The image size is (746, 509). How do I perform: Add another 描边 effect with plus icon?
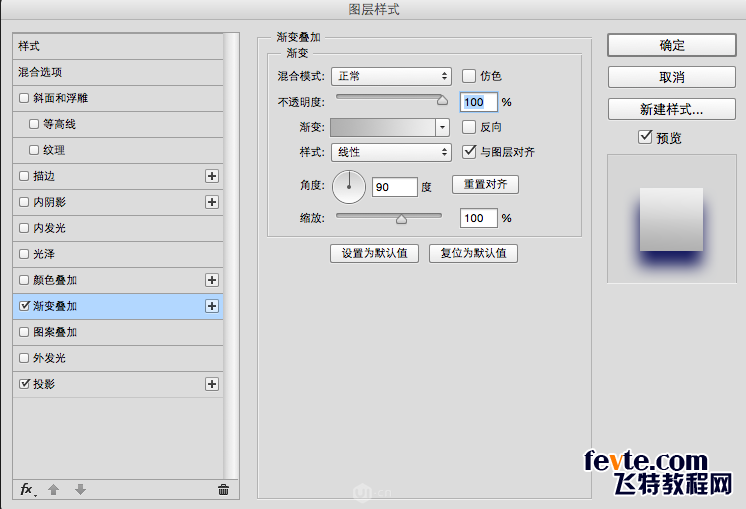[x=212, y=176]
